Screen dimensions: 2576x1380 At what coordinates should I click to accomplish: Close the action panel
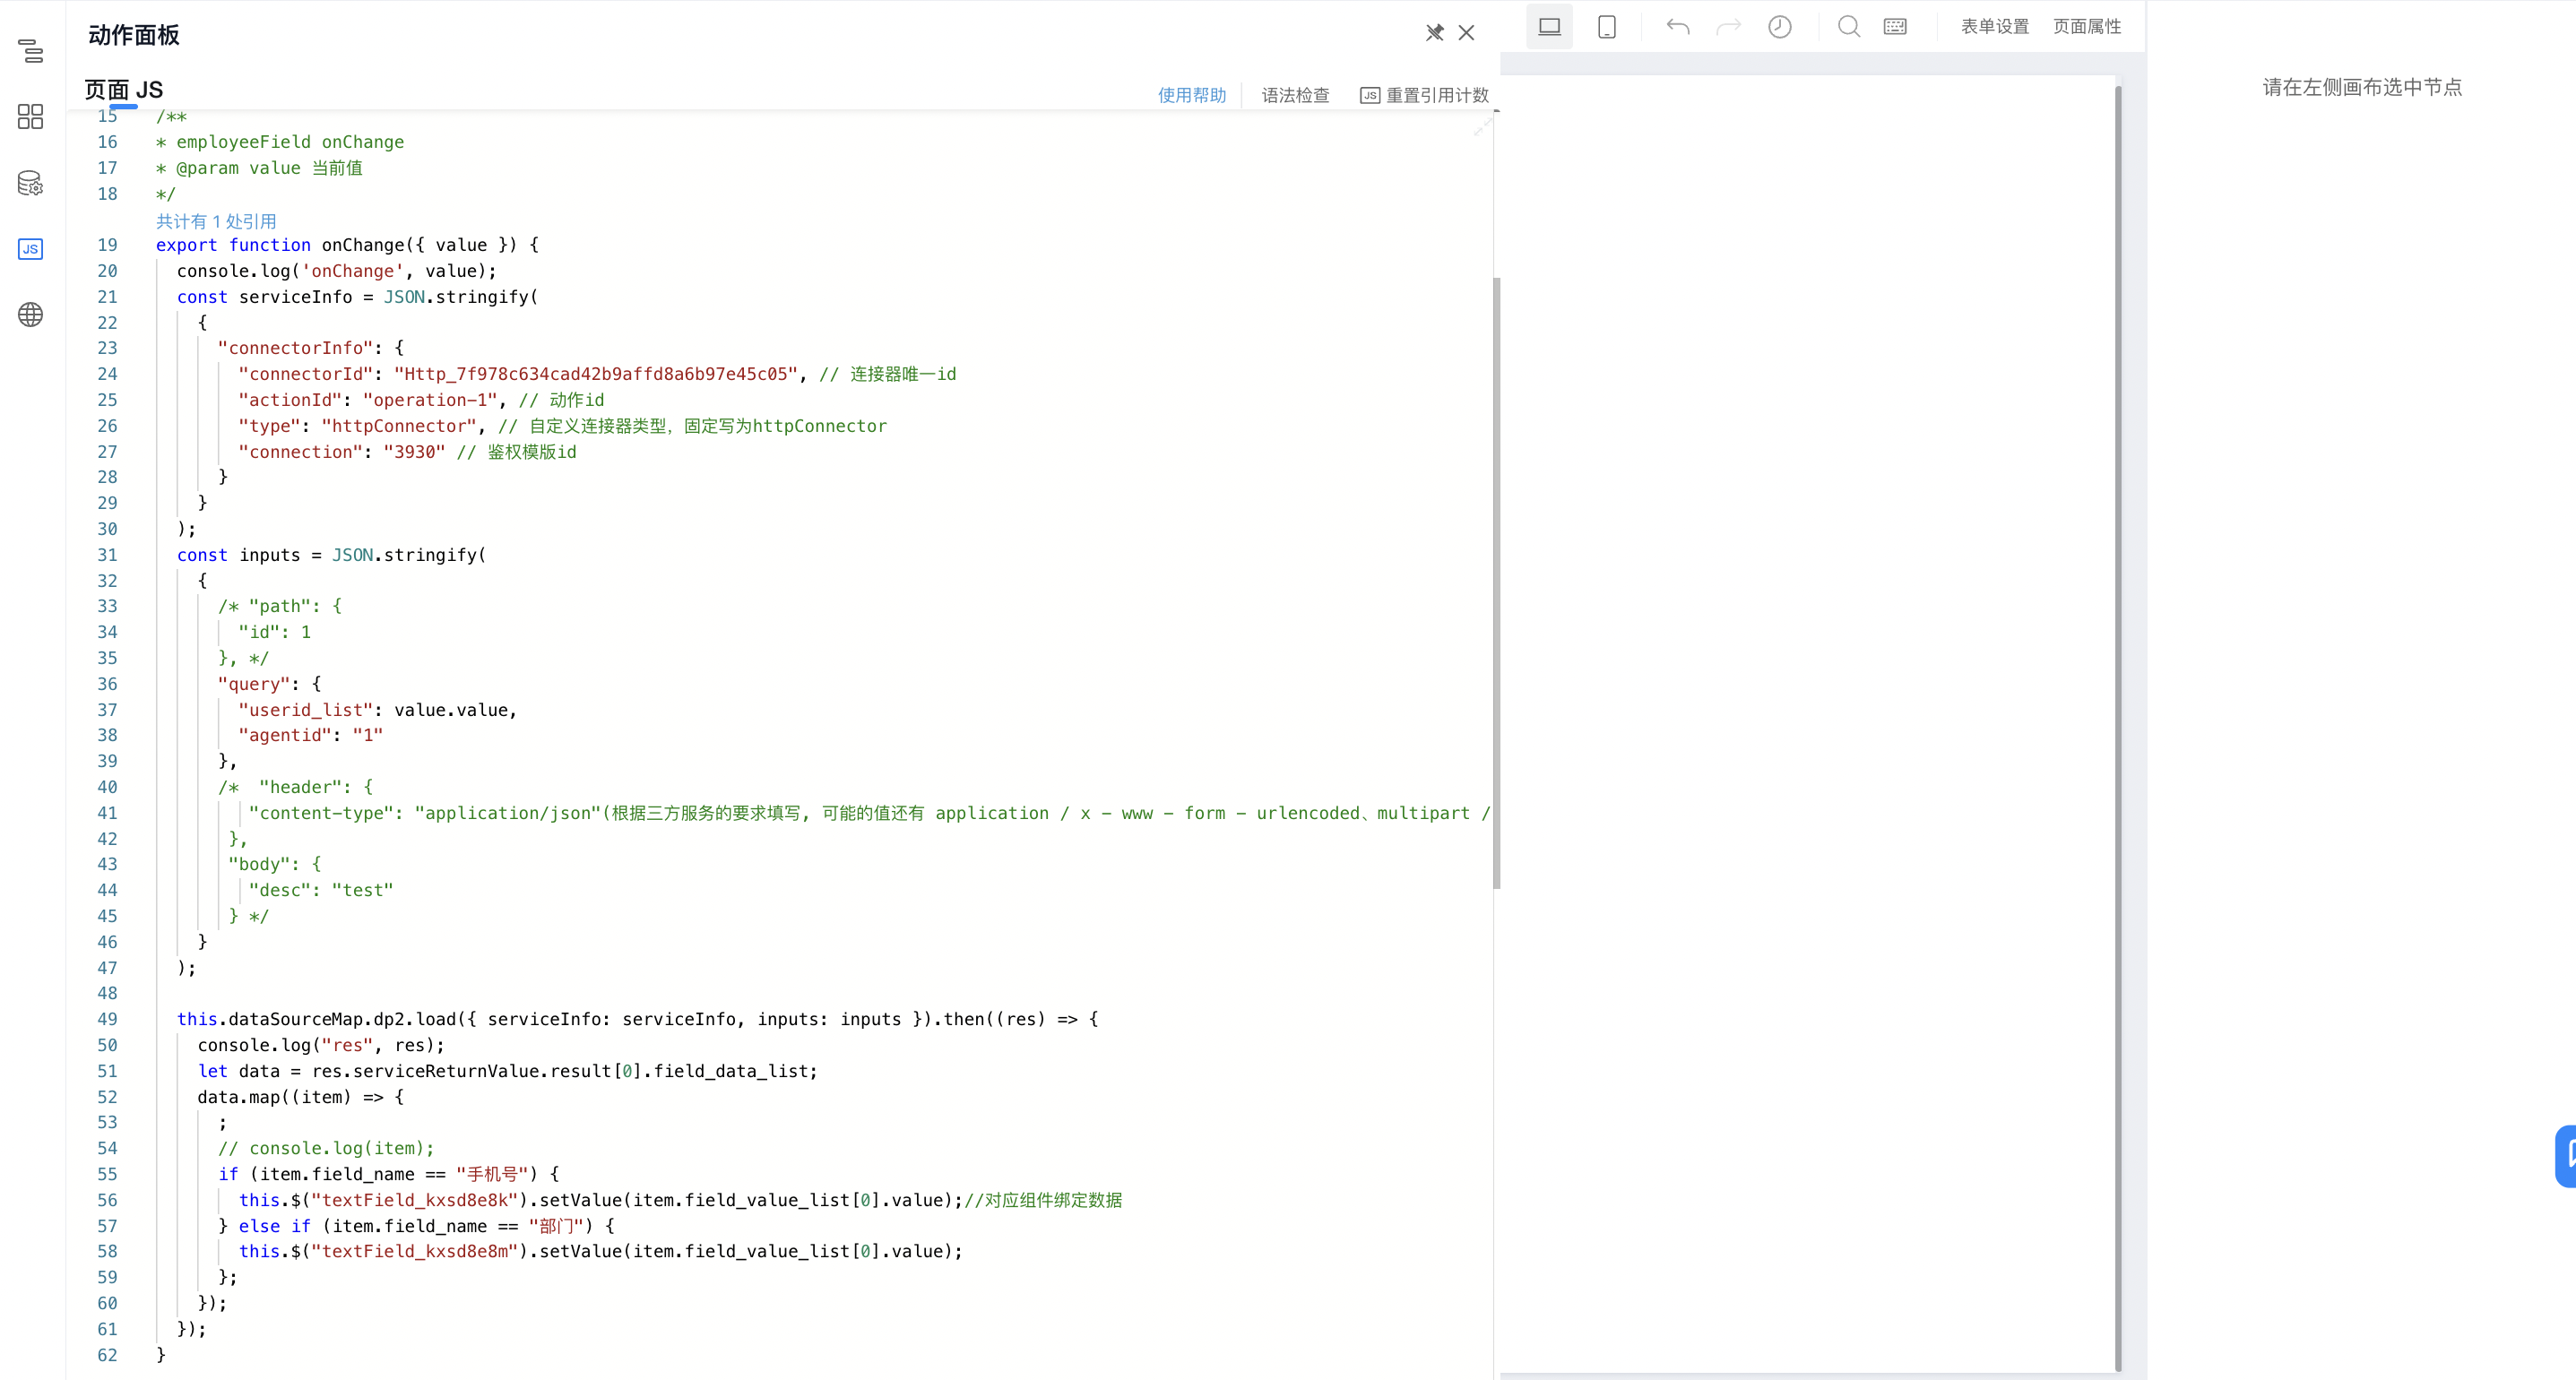(1467, 33)
